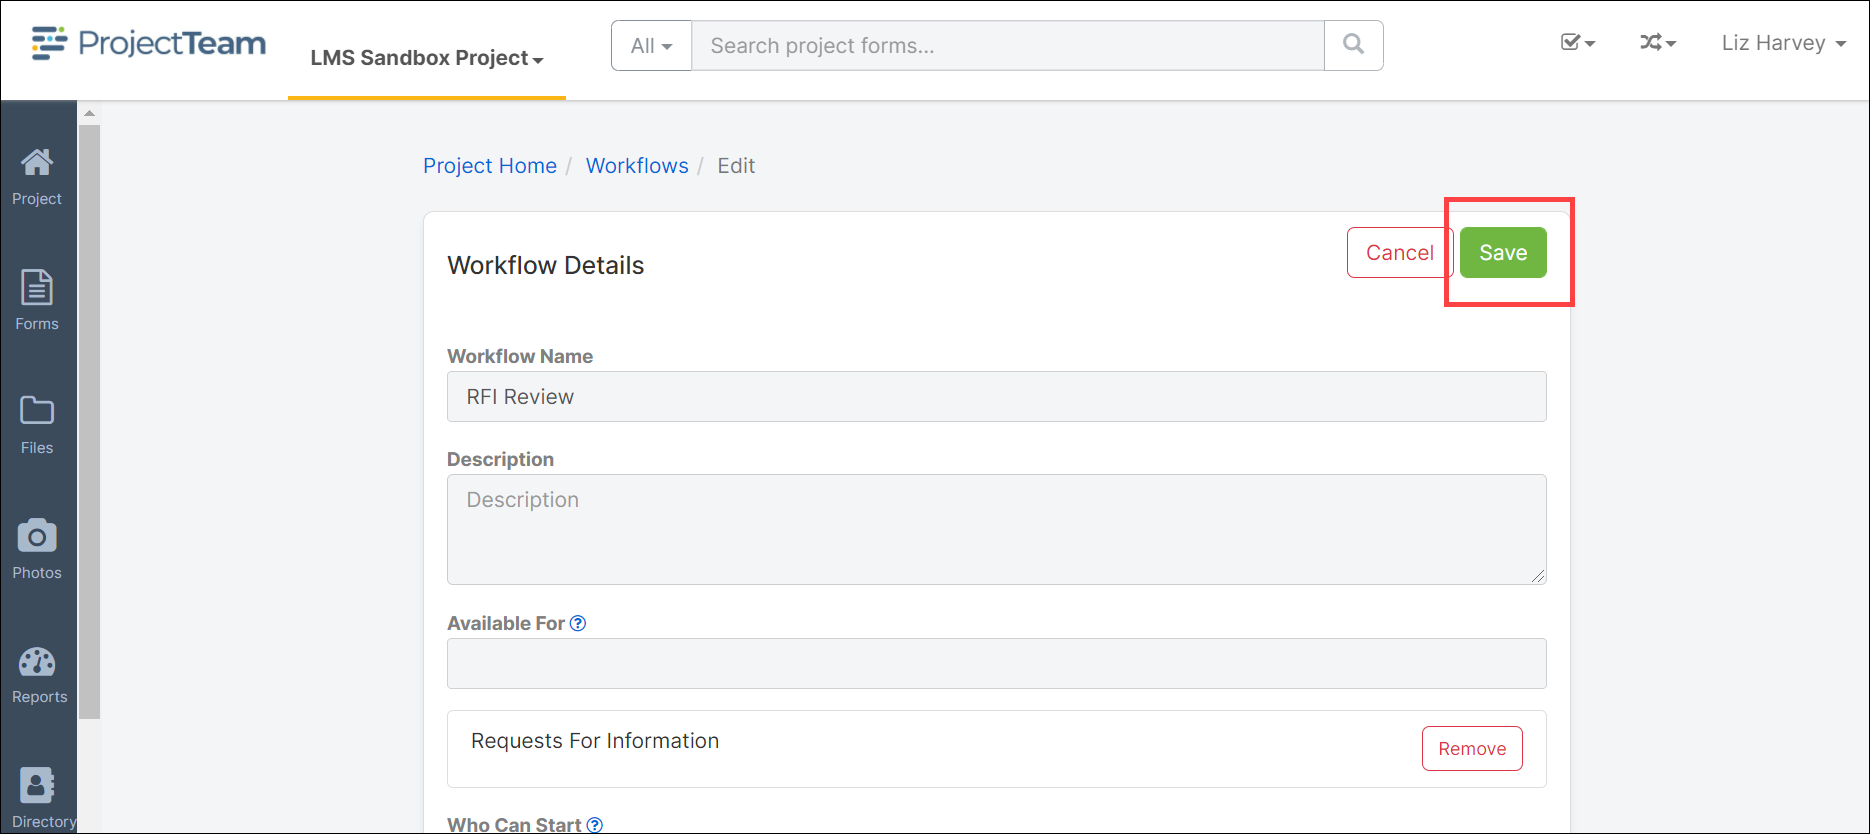Open the All search filter dropdown
1870x834 pixels.
point(651,45)
